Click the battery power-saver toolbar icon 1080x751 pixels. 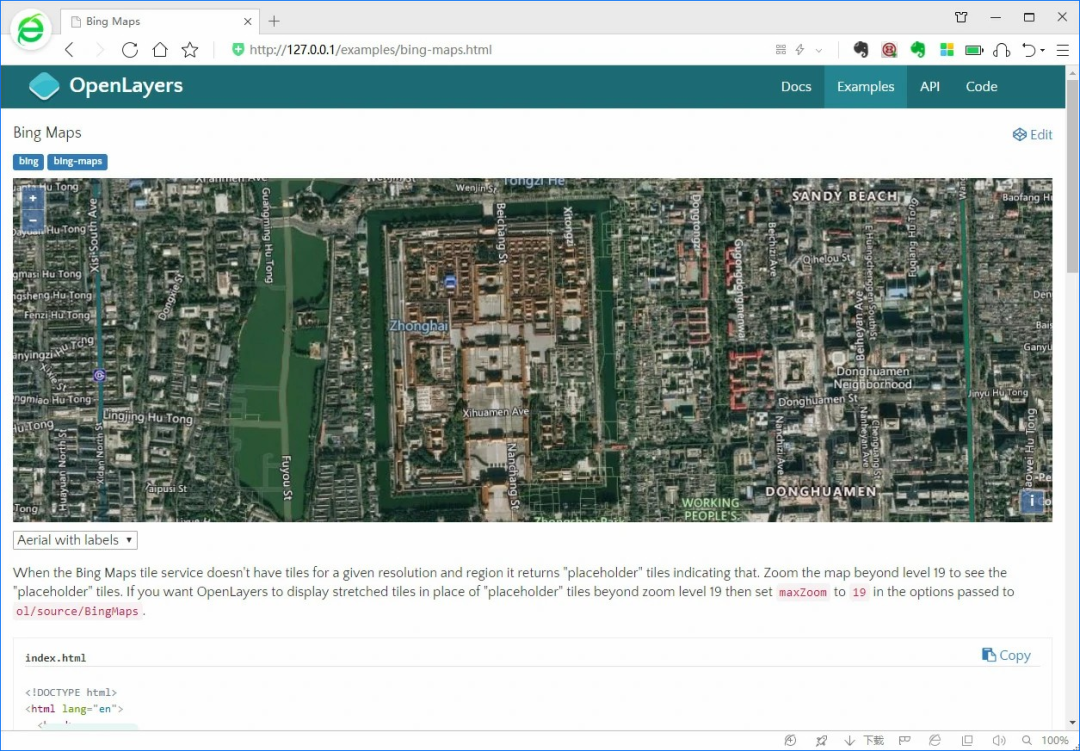point(974,49)
